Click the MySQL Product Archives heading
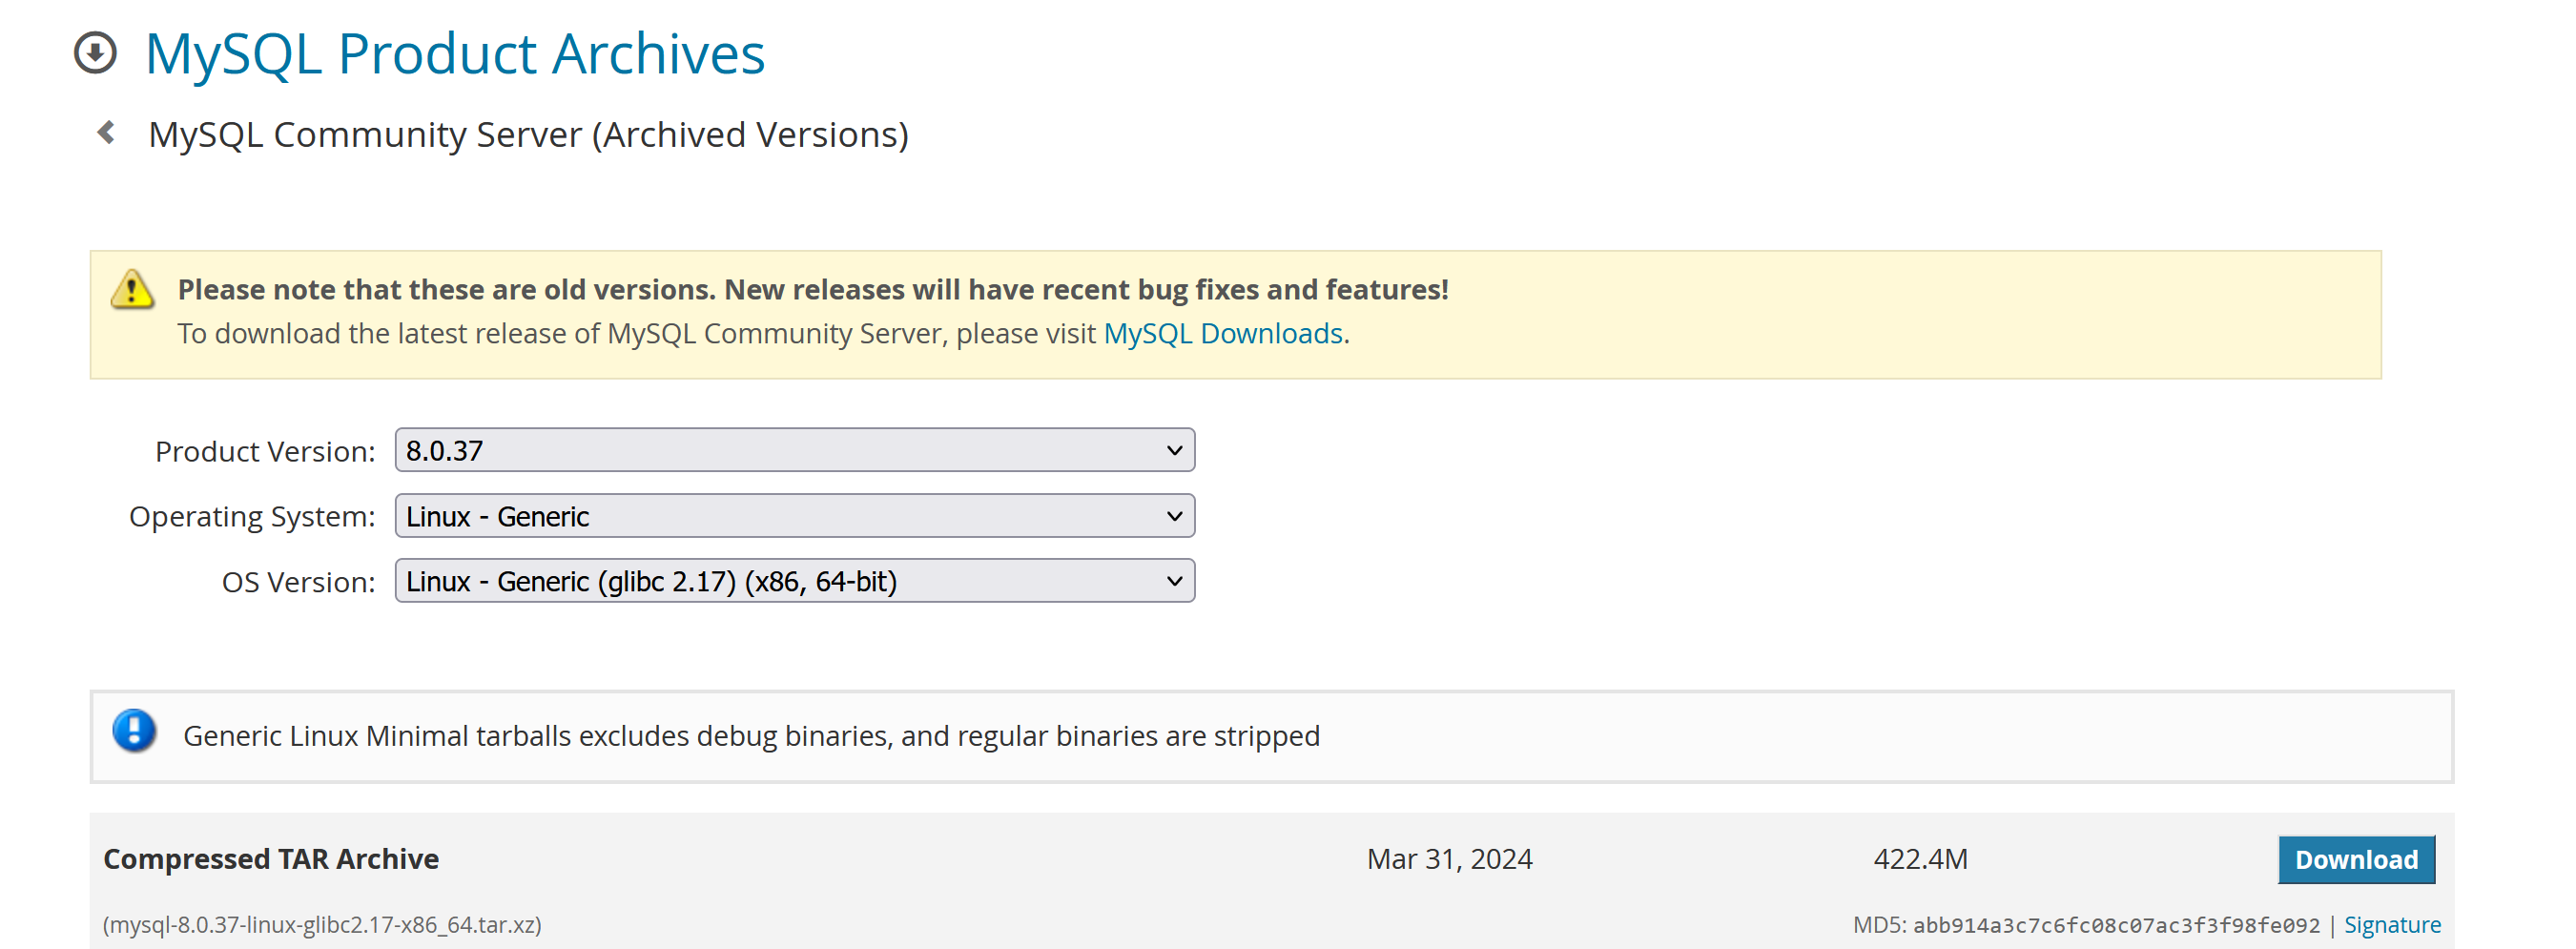Screen dimensions: 2576x949 pos(455,54)
